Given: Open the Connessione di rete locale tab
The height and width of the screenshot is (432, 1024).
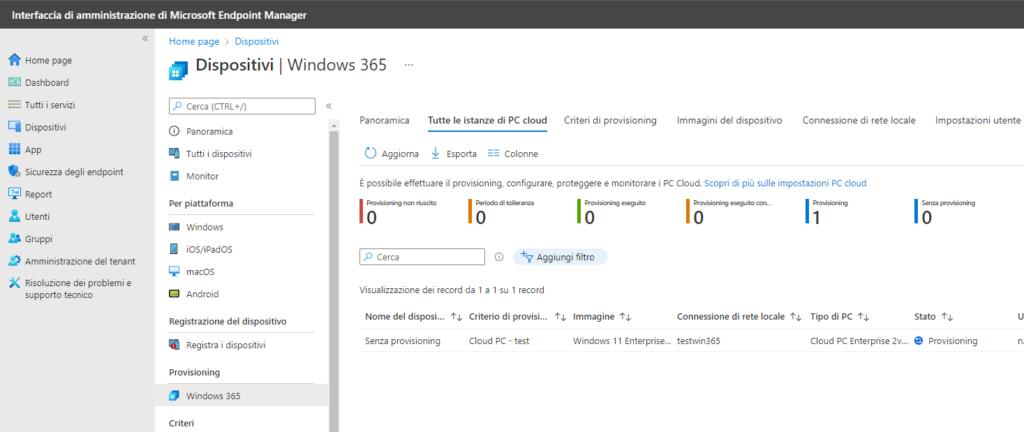Looking at the screenshot, I should (859, 120).
